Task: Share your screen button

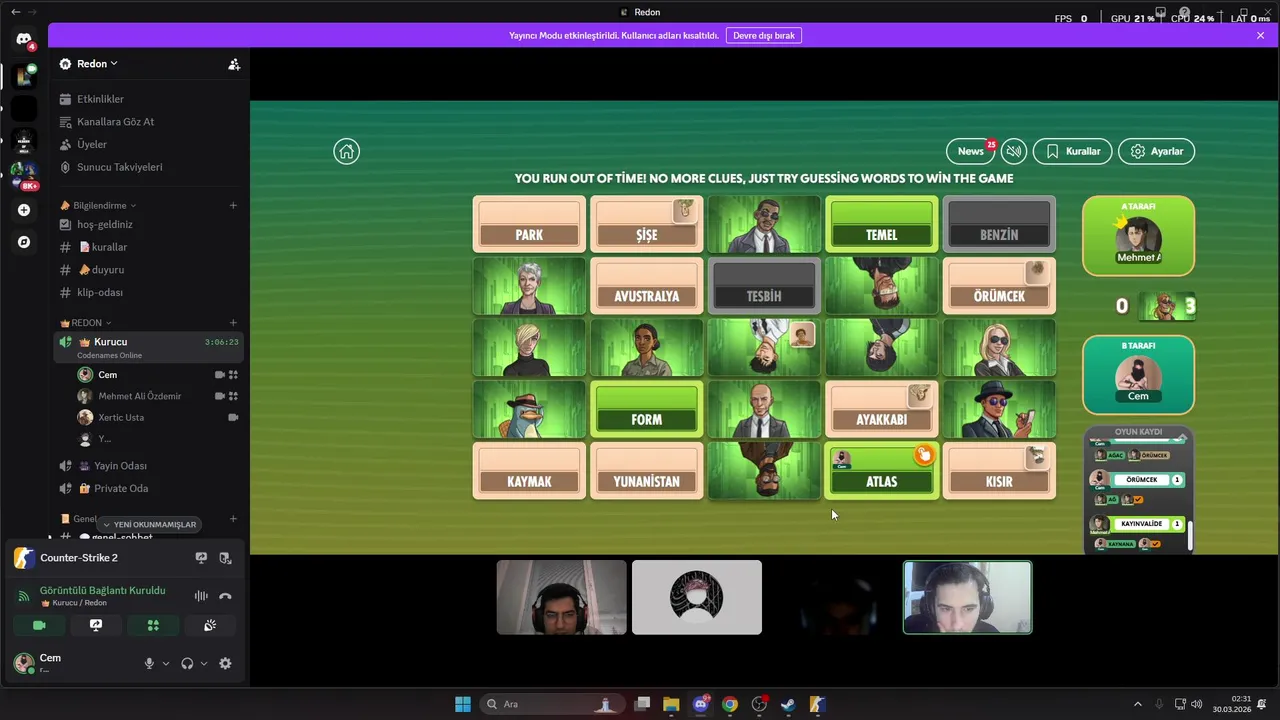Action: [x=96, y=625]
